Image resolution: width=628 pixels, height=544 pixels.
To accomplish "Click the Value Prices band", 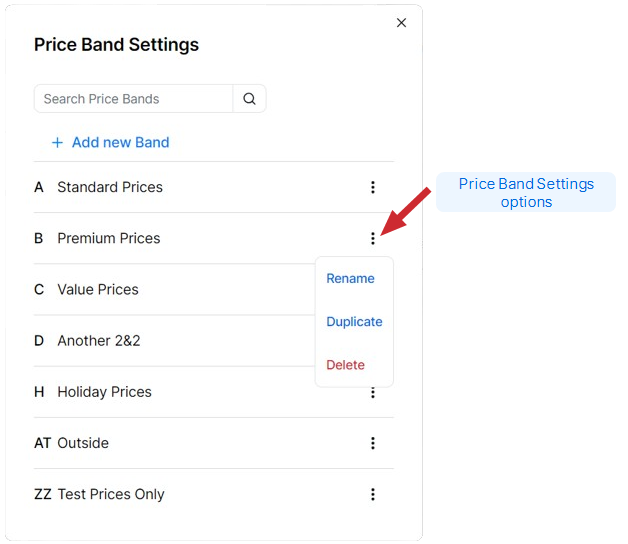I will pyautogui.click(x=98, y=289).
